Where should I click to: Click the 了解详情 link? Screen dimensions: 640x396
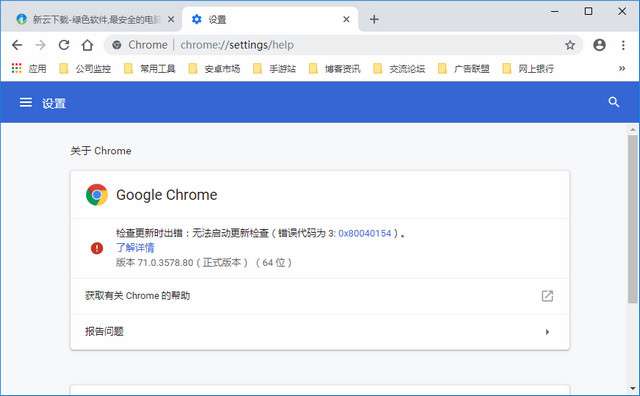point(135,247)
